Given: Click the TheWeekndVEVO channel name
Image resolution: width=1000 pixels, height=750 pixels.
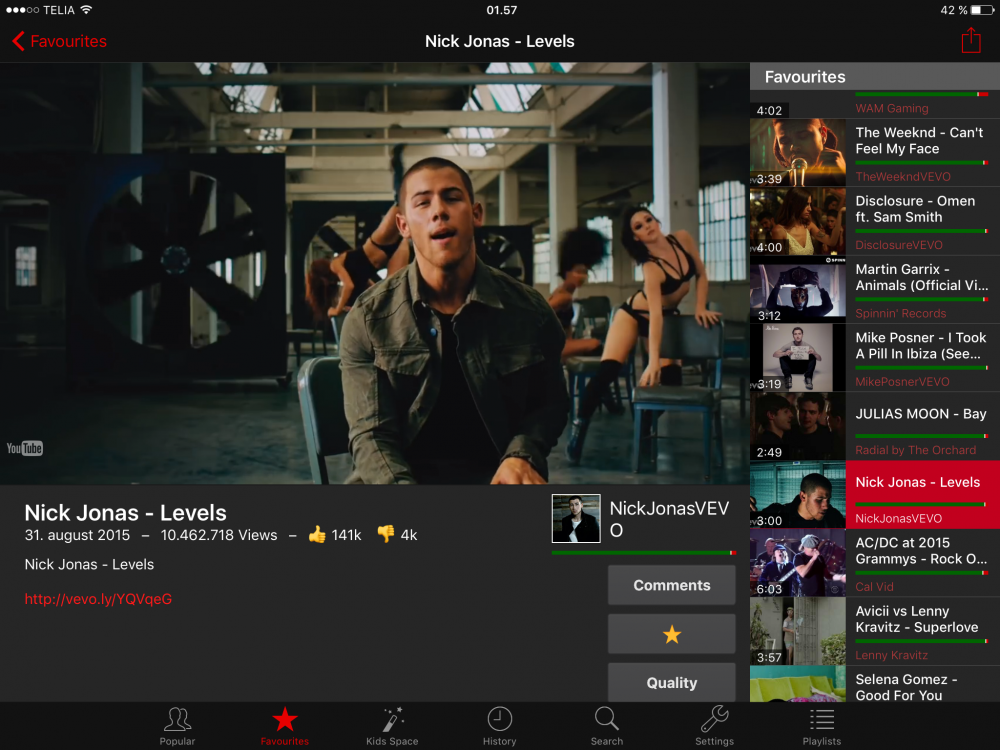Looking at the screenshot, I should 903,177.
